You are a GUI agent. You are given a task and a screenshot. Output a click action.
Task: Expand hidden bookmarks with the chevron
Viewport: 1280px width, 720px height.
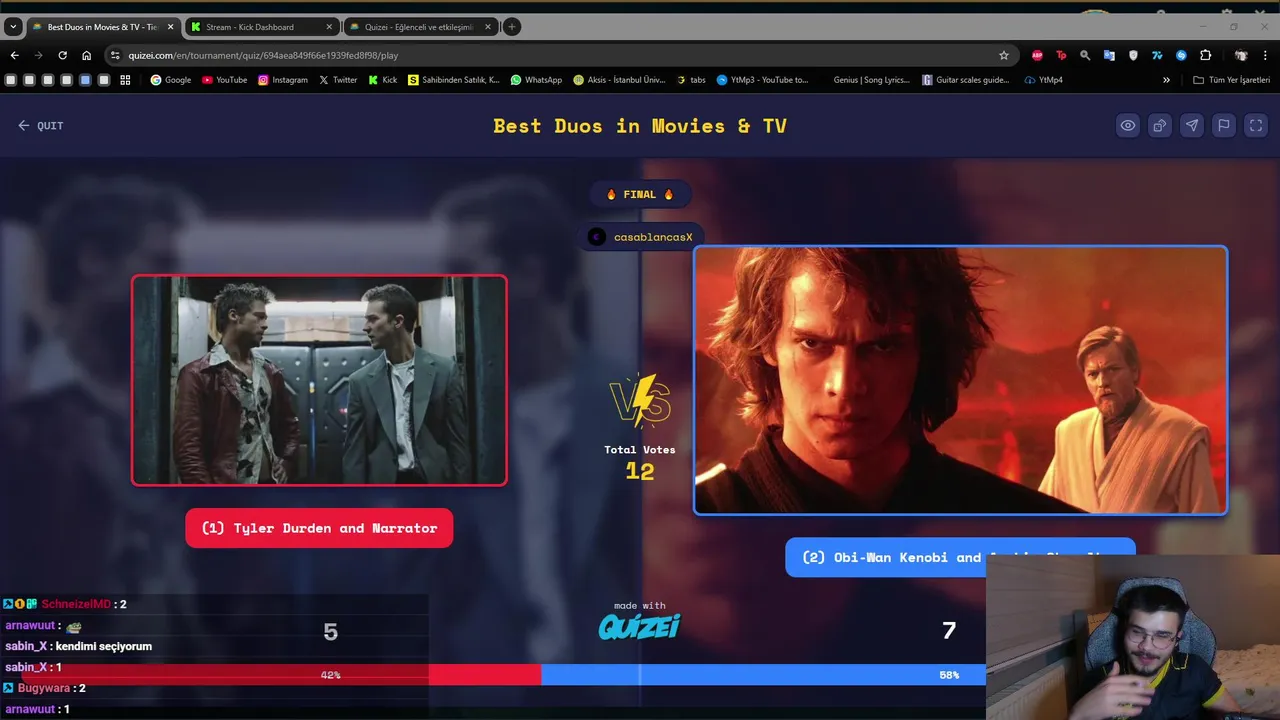1166,80
